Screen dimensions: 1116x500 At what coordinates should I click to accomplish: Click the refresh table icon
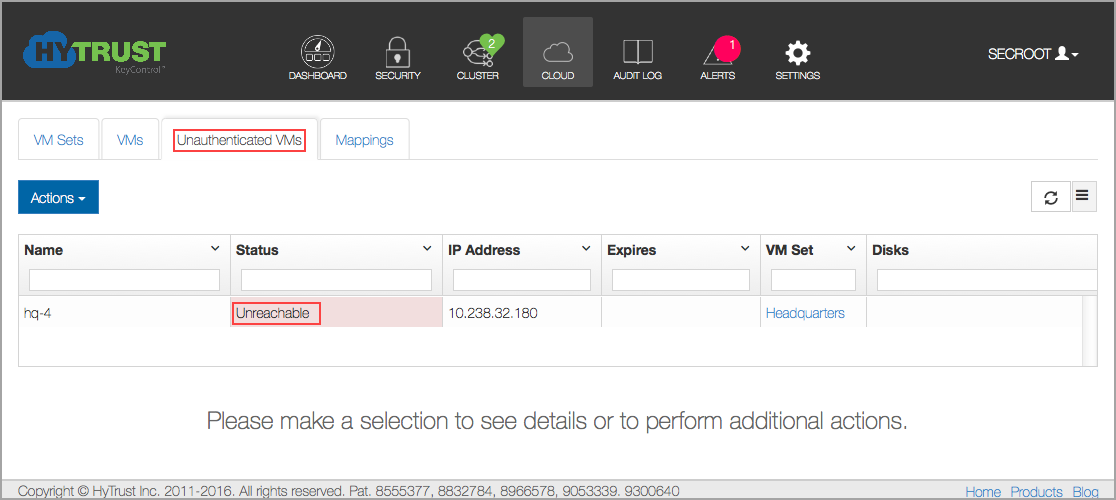[1051, 198]
